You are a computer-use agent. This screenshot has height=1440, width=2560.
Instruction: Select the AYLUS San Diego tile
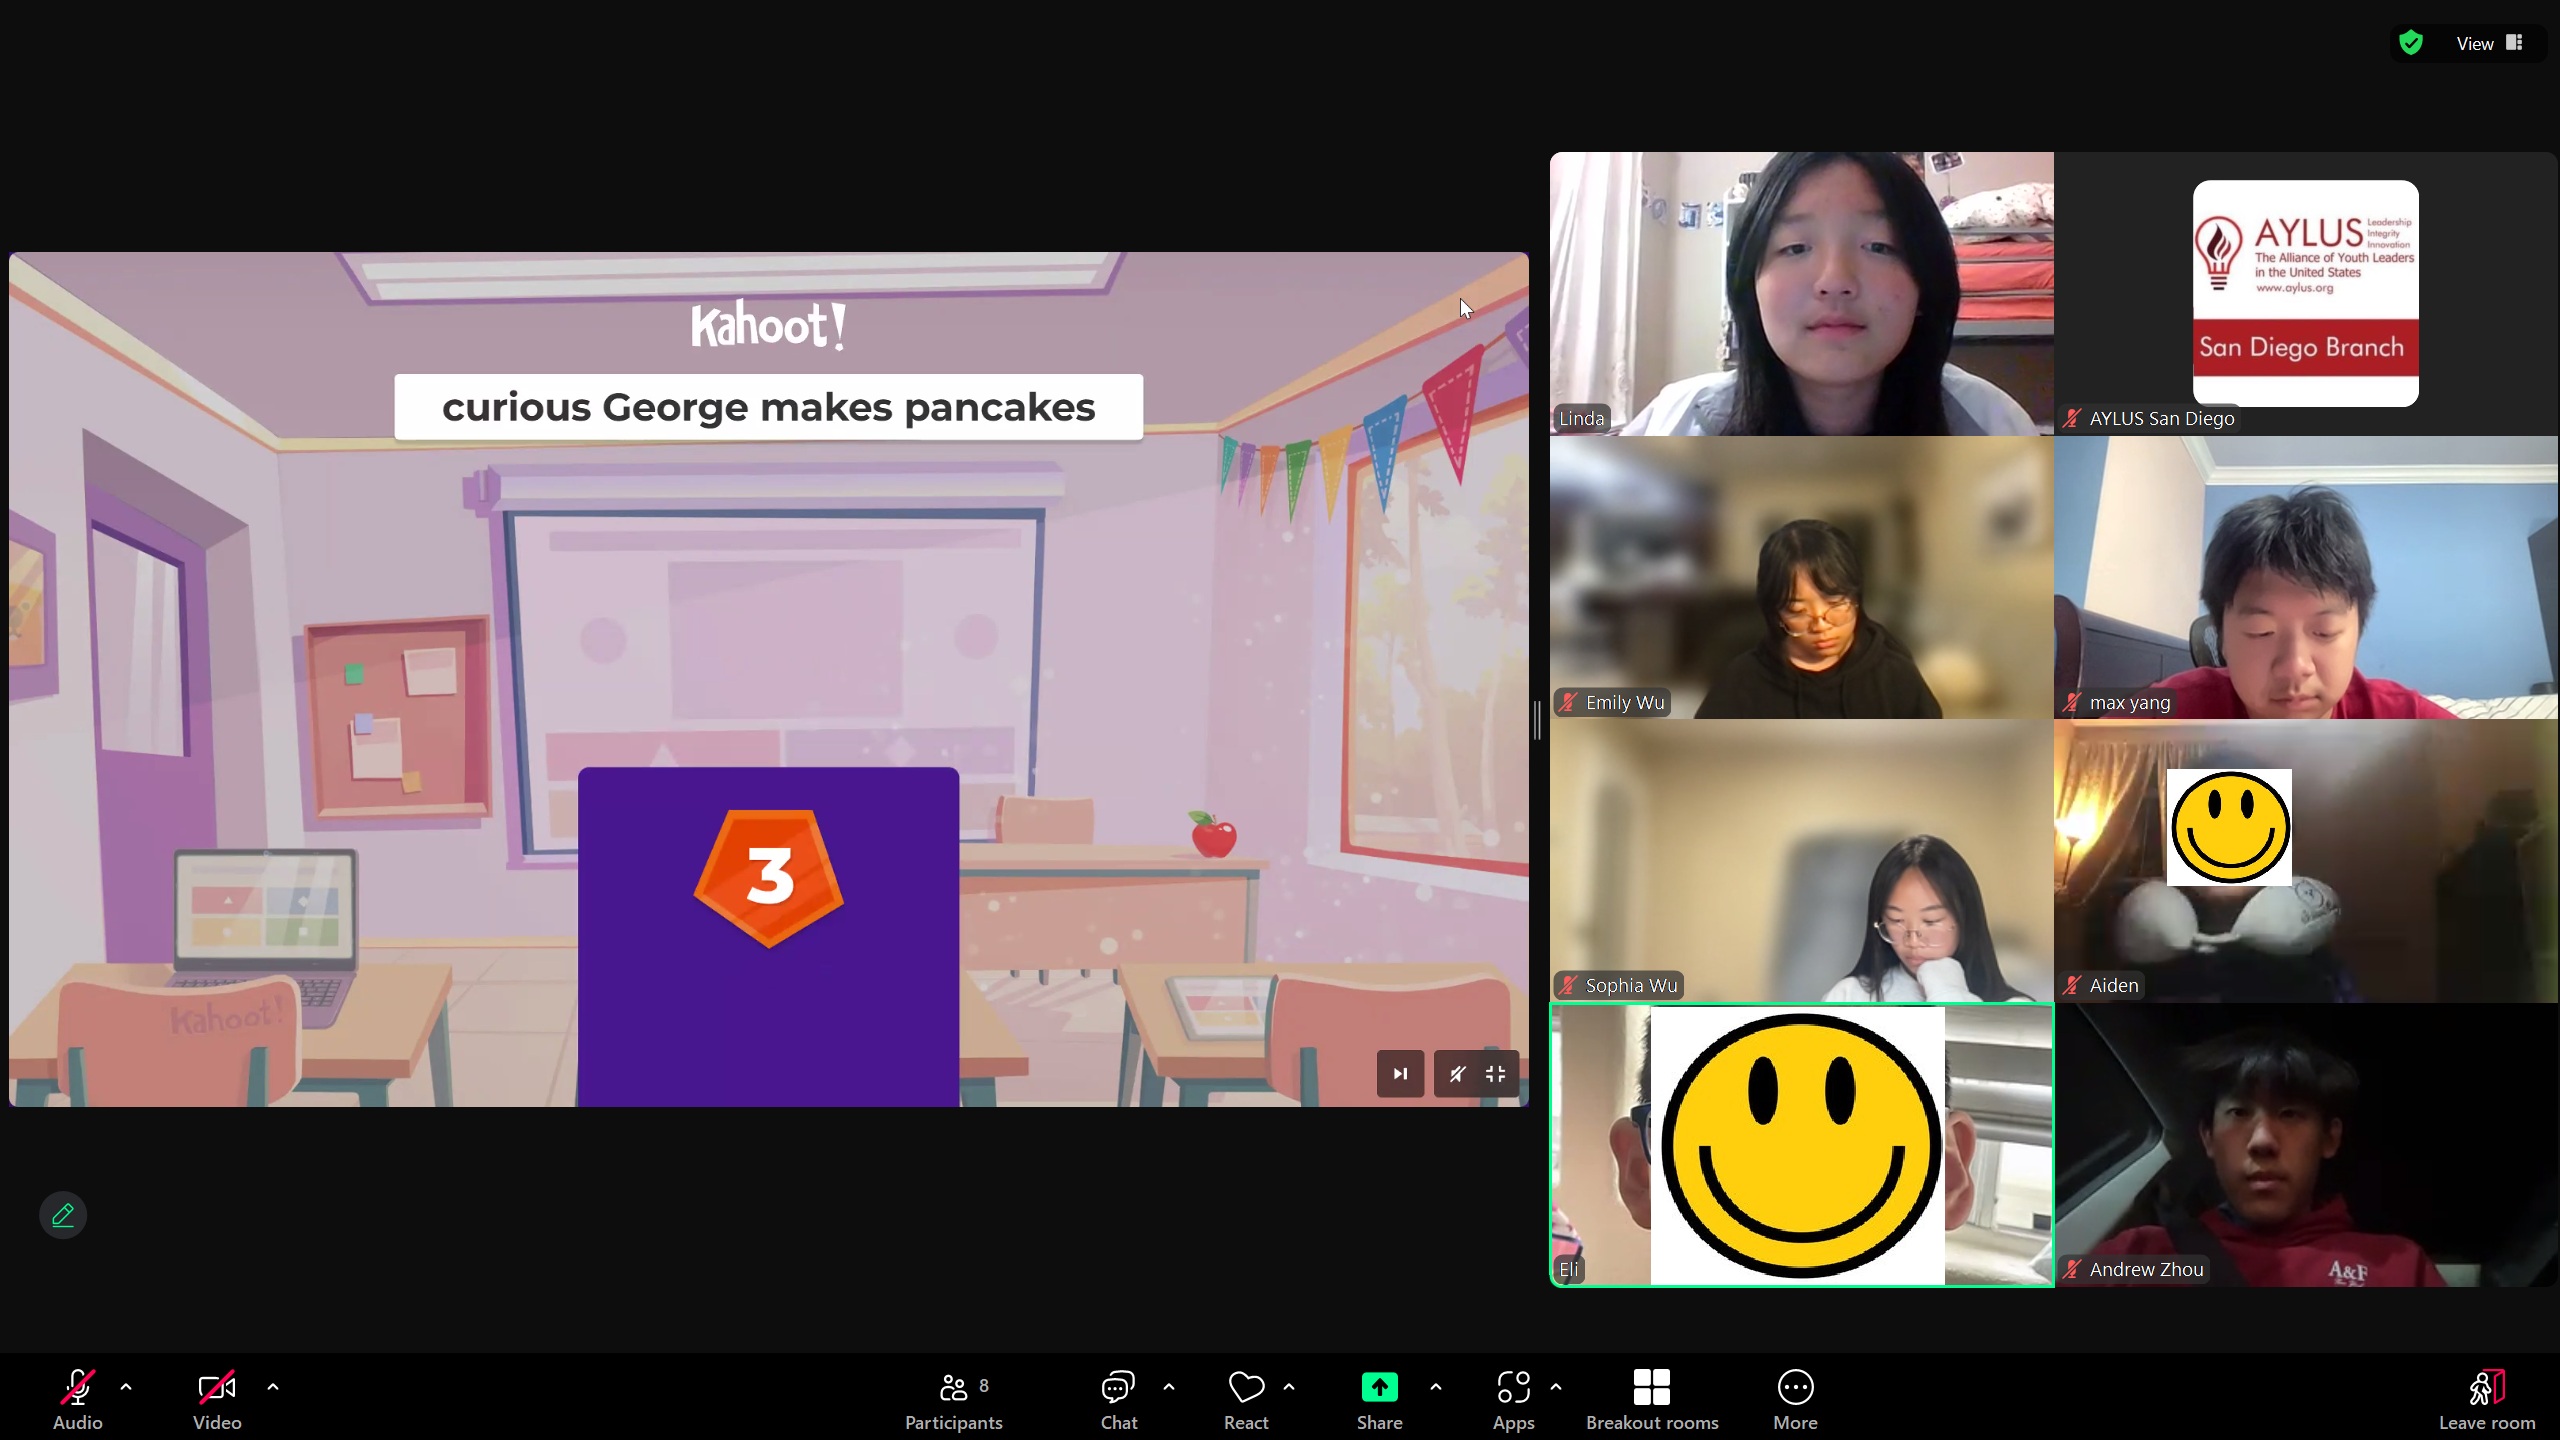pos(2306,293)
